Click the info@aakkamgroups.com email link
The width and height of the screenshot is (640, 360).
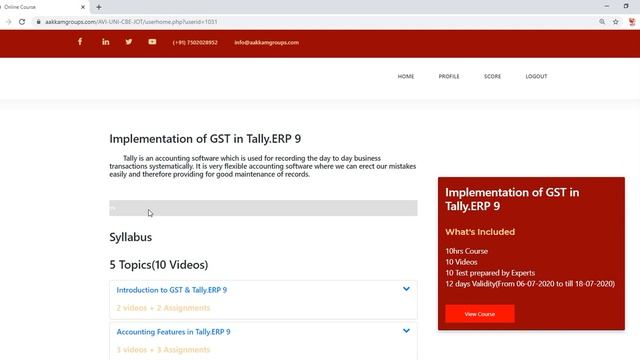coord(267,42)
